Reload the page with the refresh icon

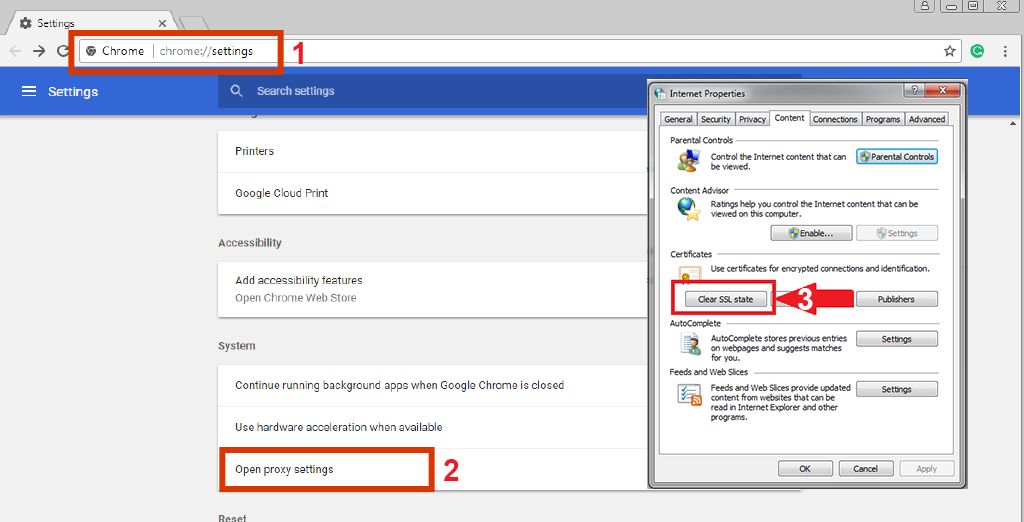pyautogui.click(x=63, y=51)
